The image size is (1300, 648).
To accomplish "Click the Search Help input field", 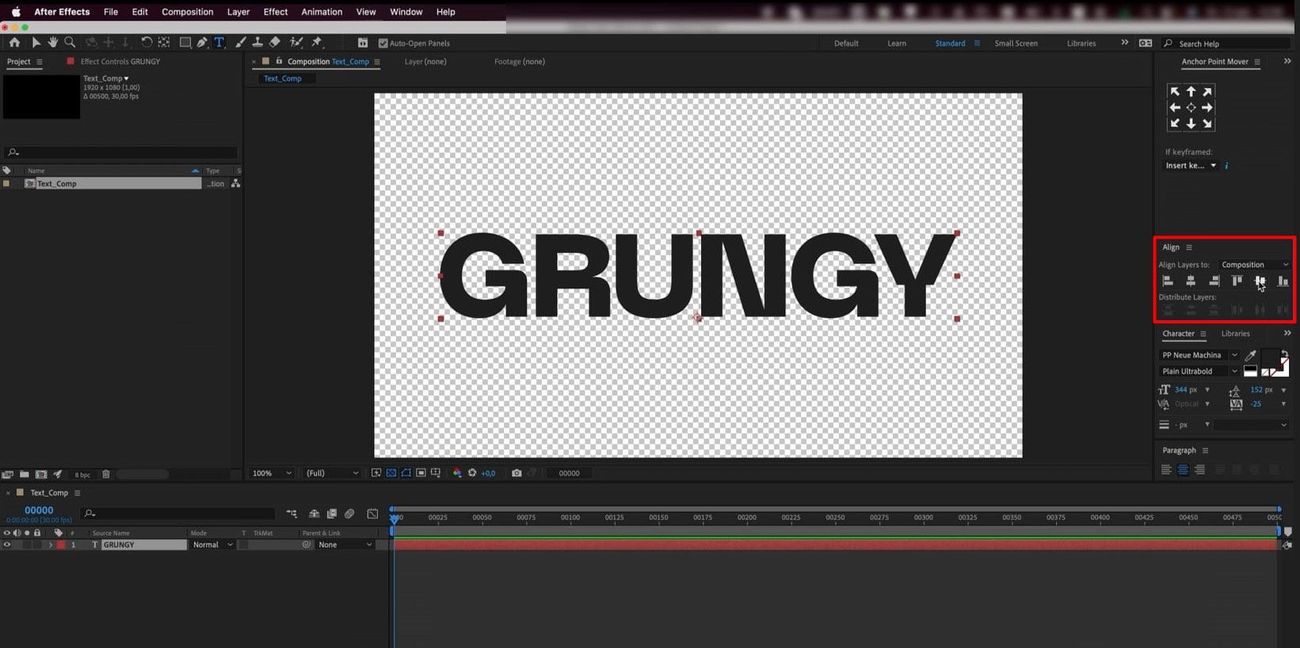I will coord(1230,44).
